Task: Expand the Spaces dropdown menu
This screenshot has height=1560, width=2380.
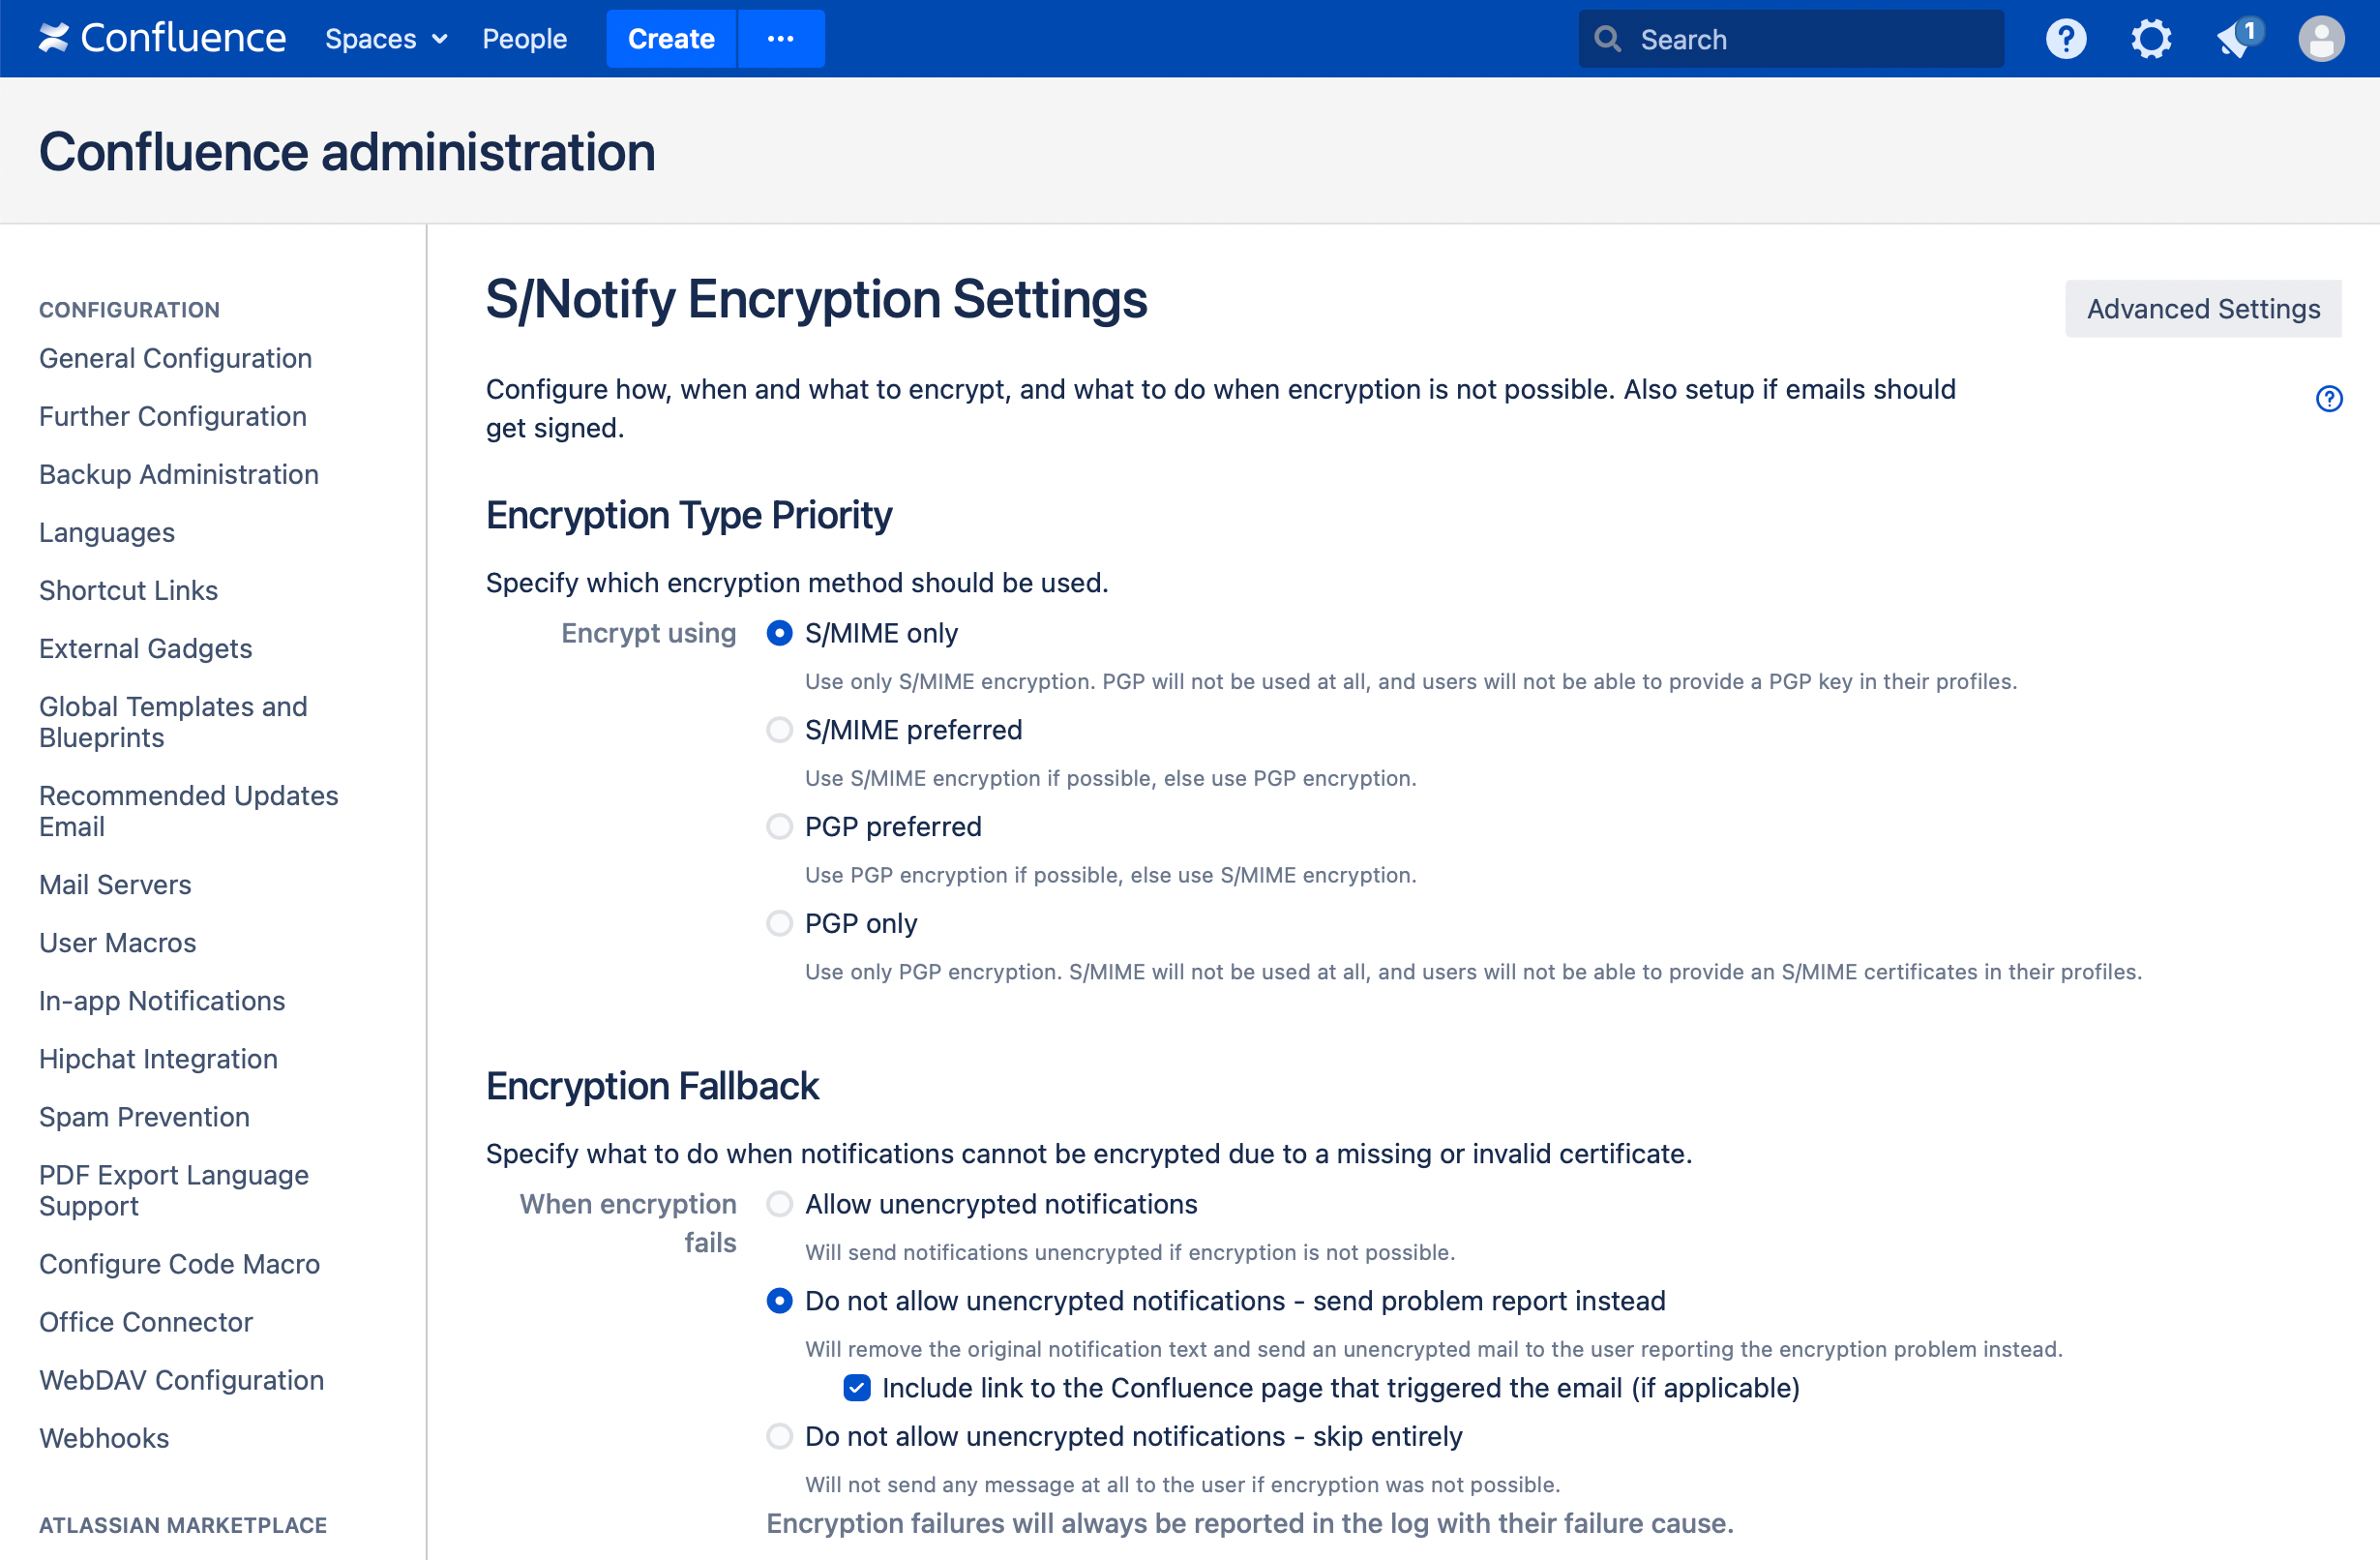Action: click(385, 39)
